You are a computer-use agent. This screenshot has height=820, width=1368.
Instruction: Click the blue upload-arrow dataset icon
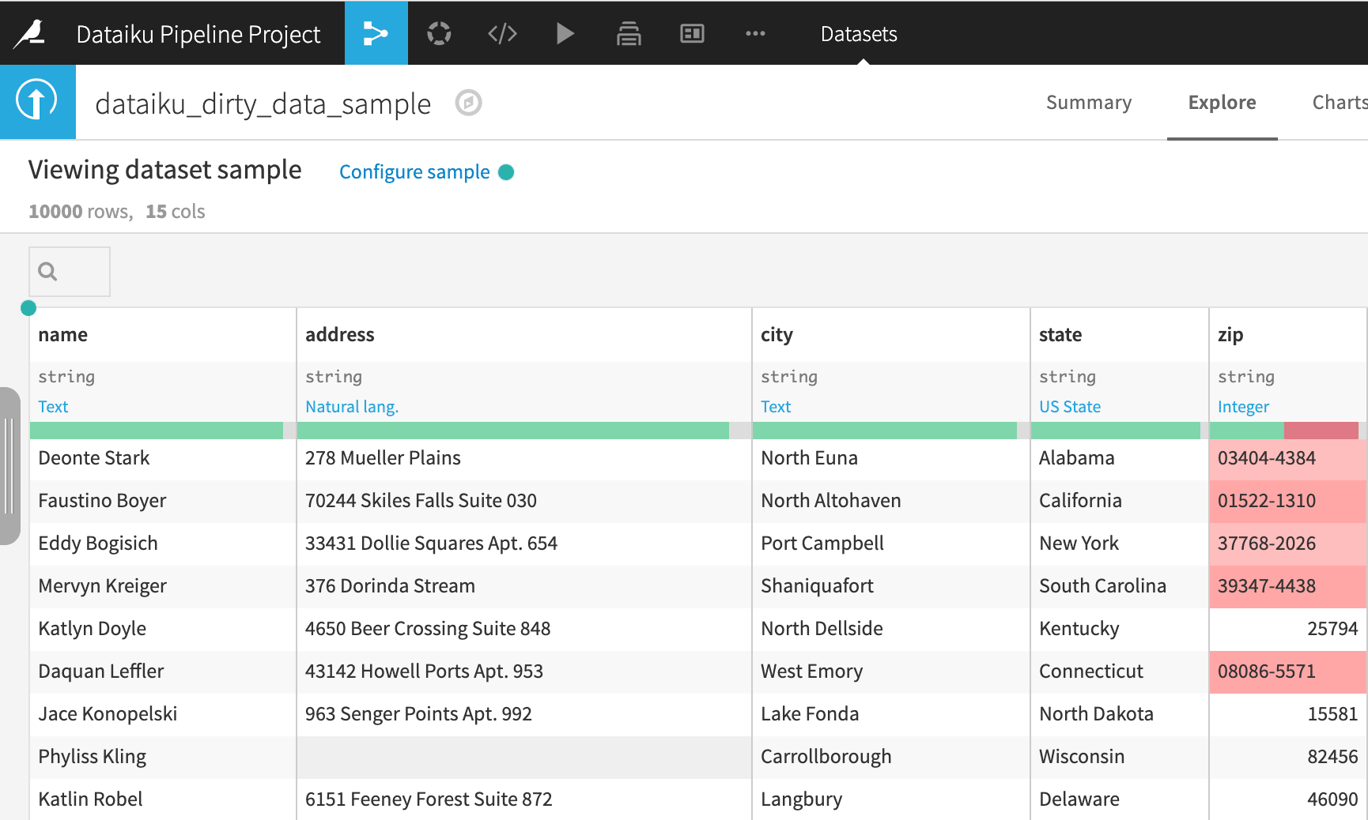[x=38, y=102]
